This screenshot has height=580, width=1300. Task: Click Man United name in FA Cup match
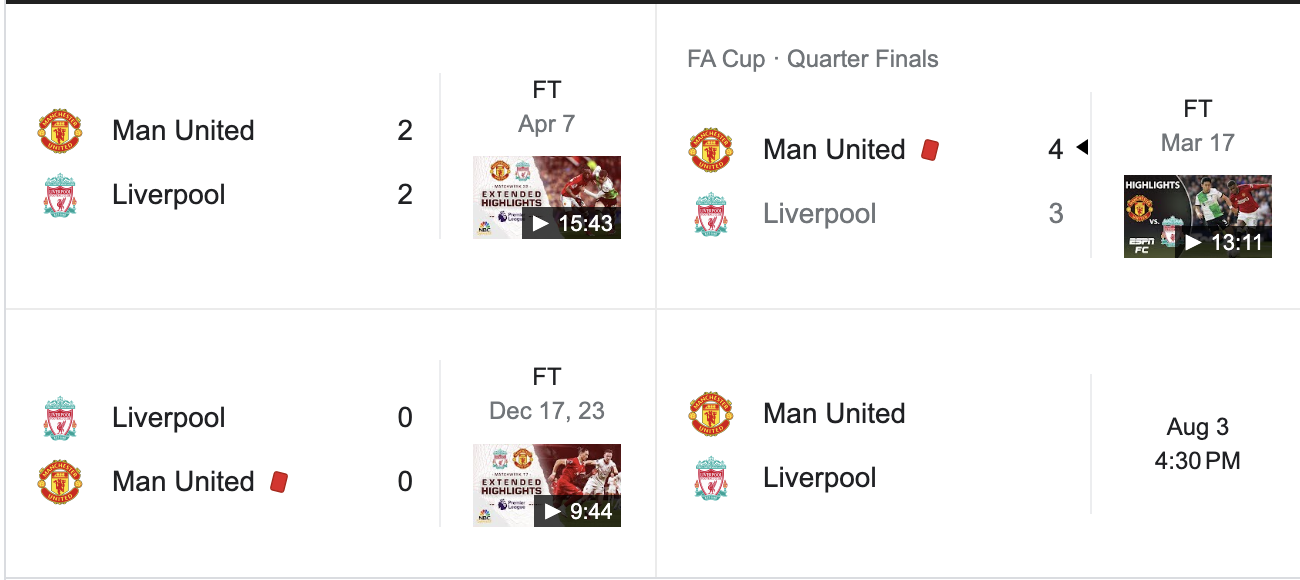[834, 150]
